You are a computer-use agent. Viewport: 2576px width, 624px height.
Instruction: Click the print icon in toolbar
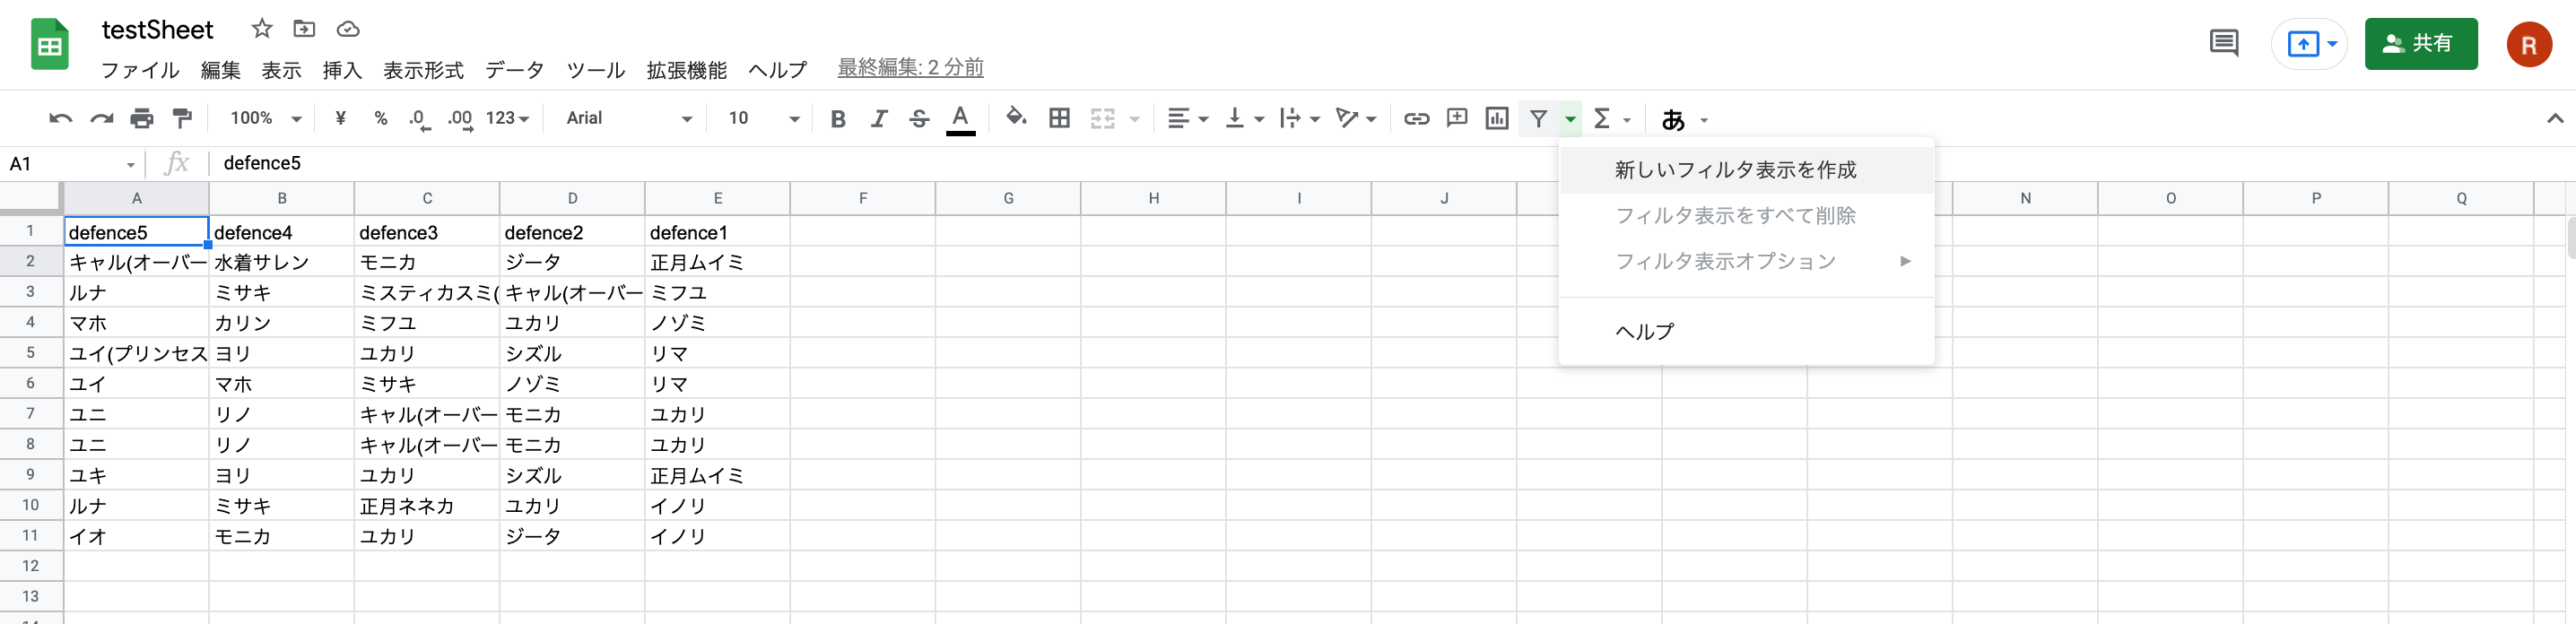(142, 119)
